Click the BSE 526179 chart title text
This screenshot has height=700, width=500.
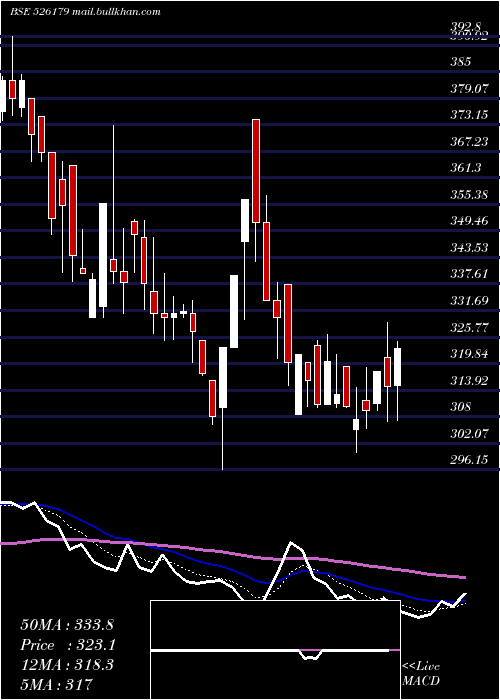pos(85,12)
